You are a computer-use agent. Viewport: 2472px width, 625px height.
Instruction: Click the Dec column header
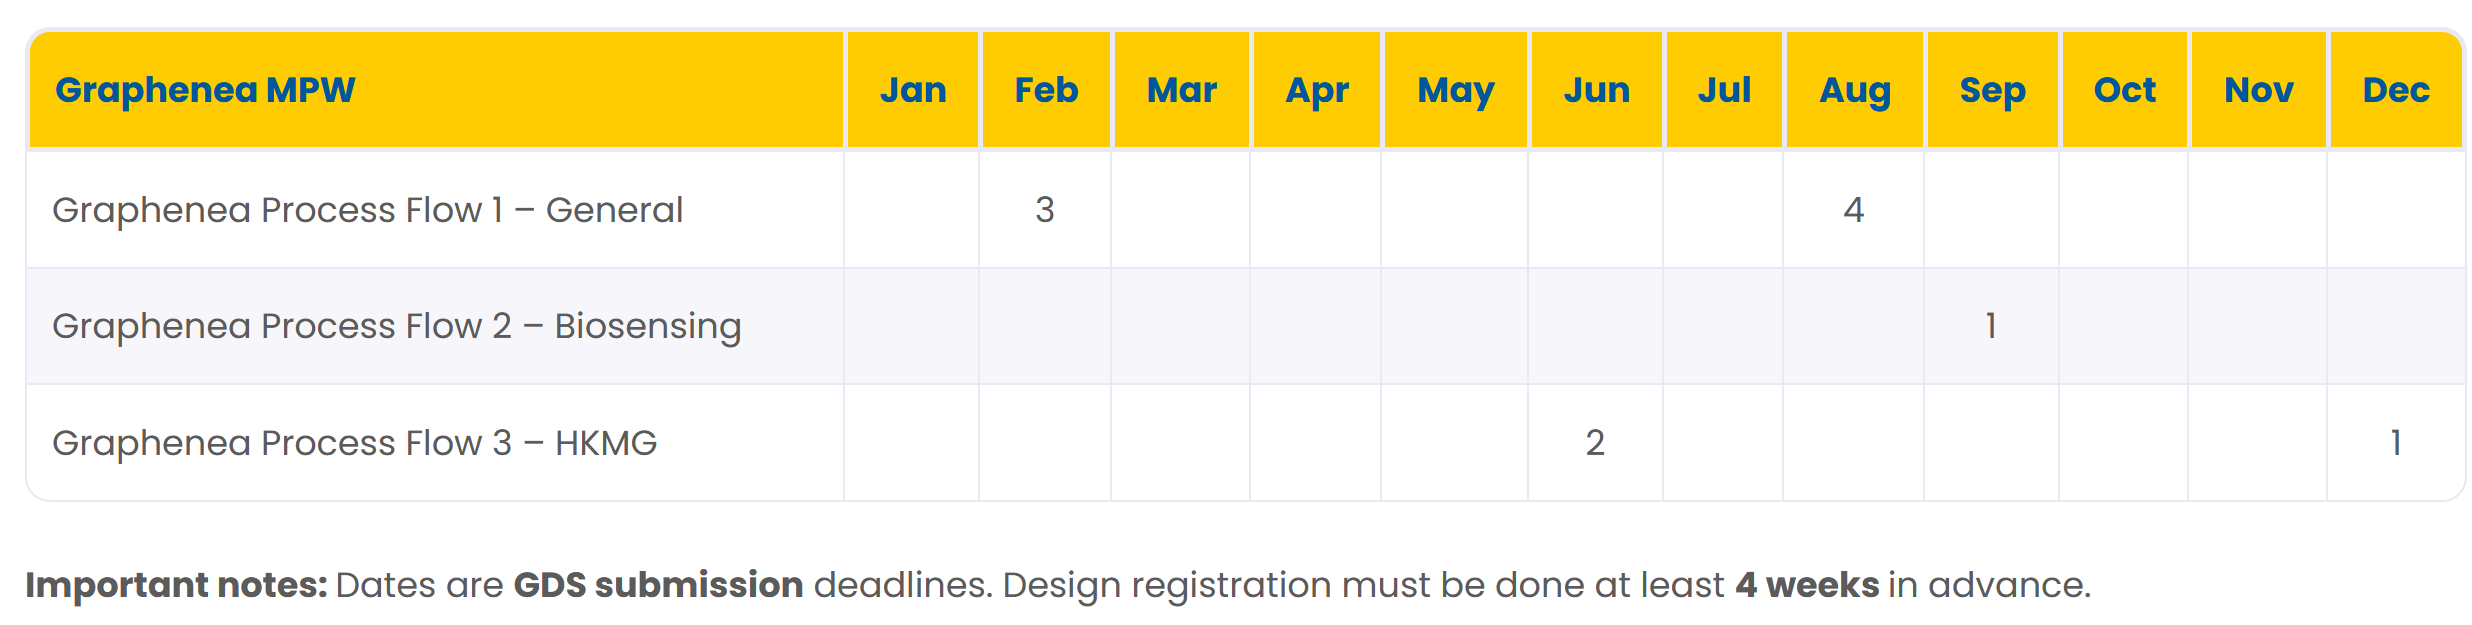pyautogui.click(x=2395, y=90)
